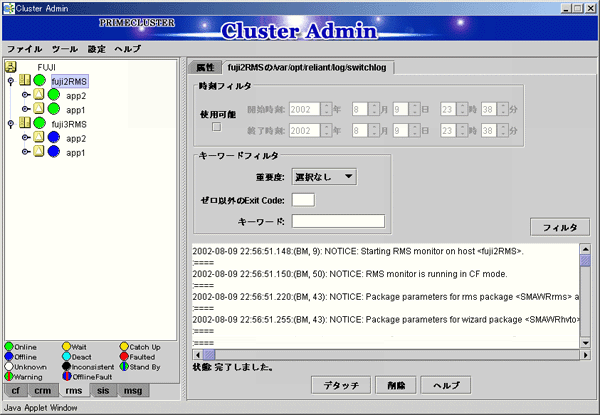
Task: Click the app2 application icon under fuji2RMS
Action: coord(39,94)
